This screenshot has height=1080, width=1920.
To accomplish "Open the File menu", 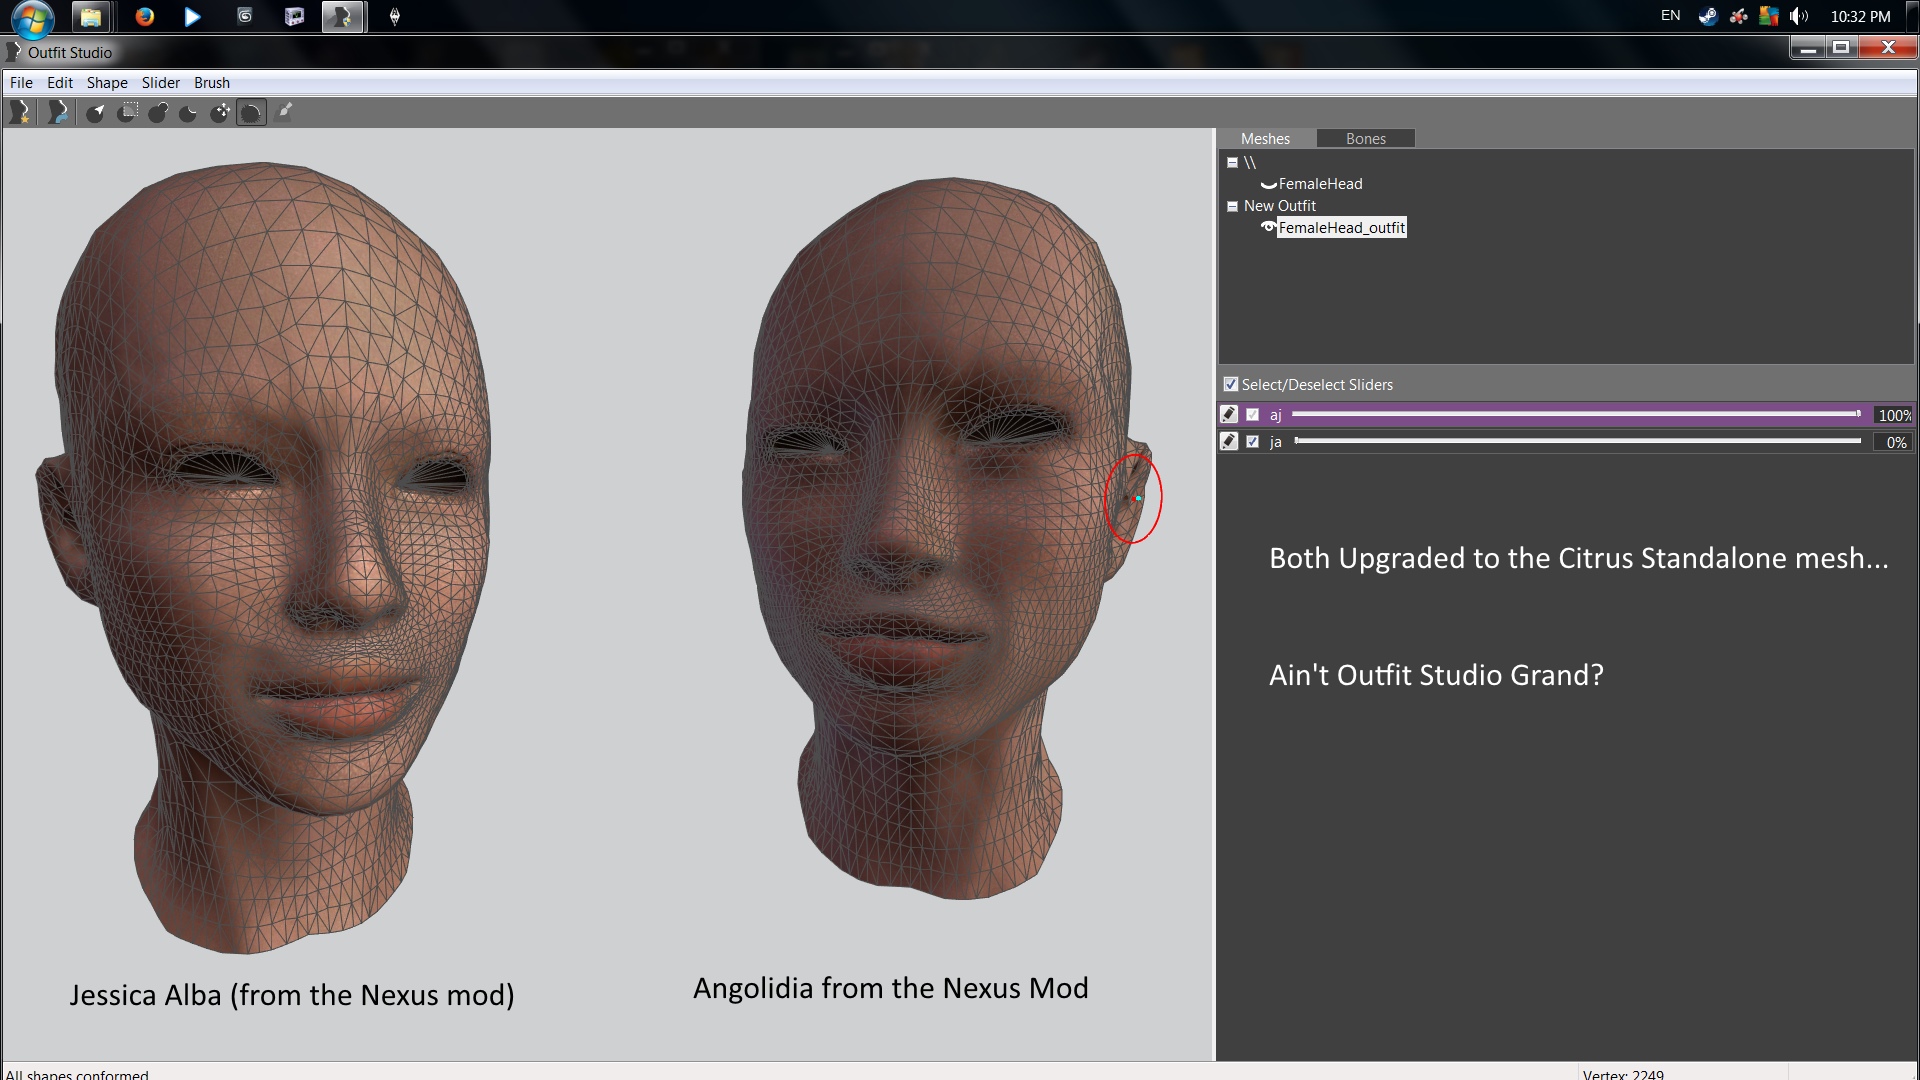I will coord(21,83).
